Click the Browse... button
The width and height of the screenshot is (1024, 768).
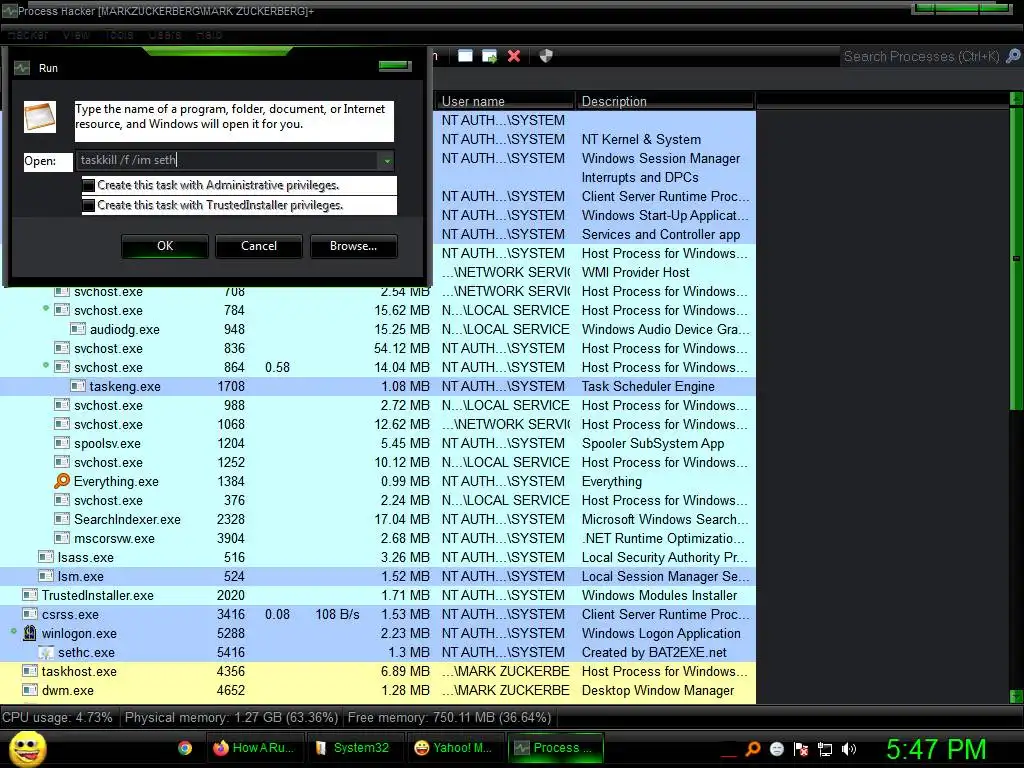point(353,246)
